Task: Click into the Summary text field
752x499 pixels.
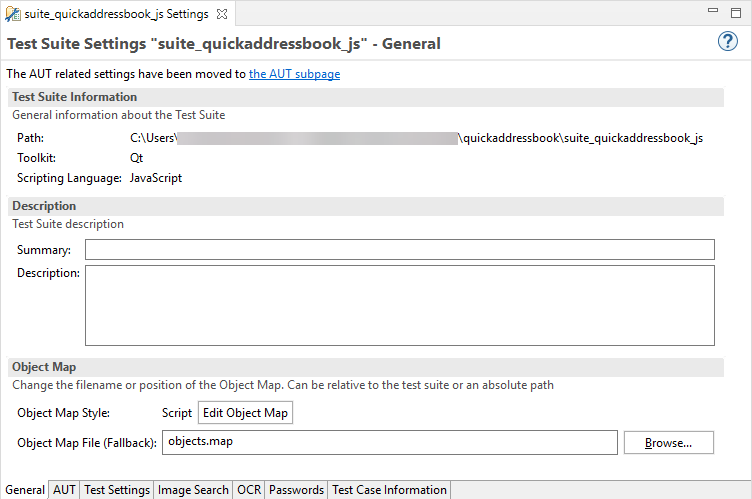Action: click(399, 250)
